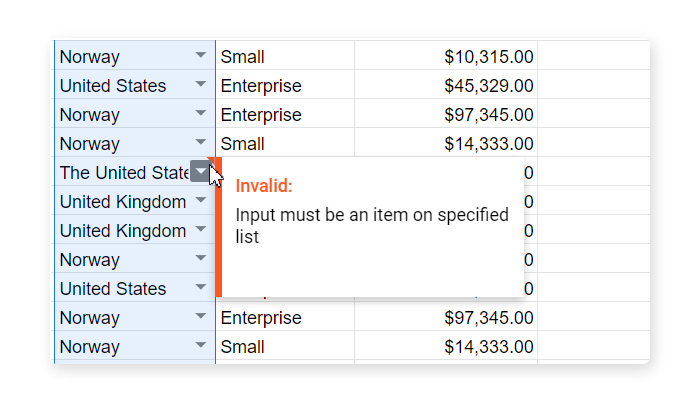700x400 pixels.
Task: Select the Enterprise cell in the row just under the tooltip
Action: click(x=285, y=317)
